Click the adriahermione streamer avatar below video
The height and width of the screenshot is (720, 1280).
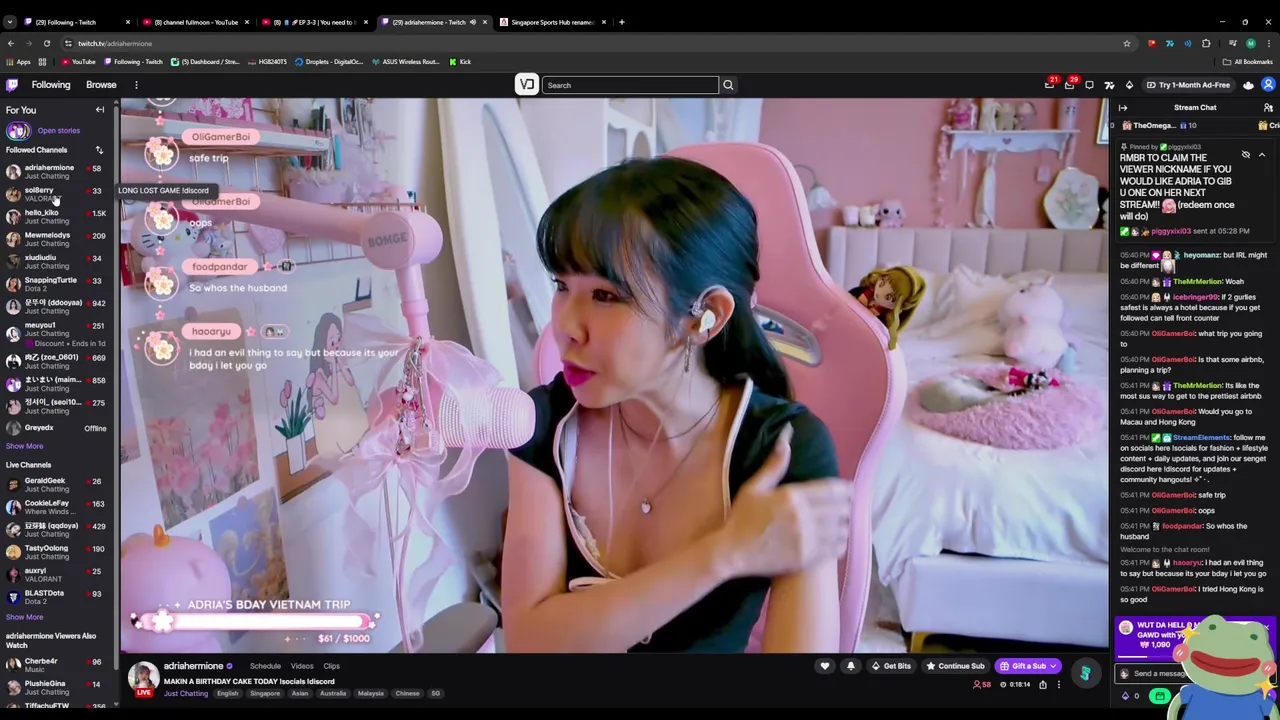143,677
